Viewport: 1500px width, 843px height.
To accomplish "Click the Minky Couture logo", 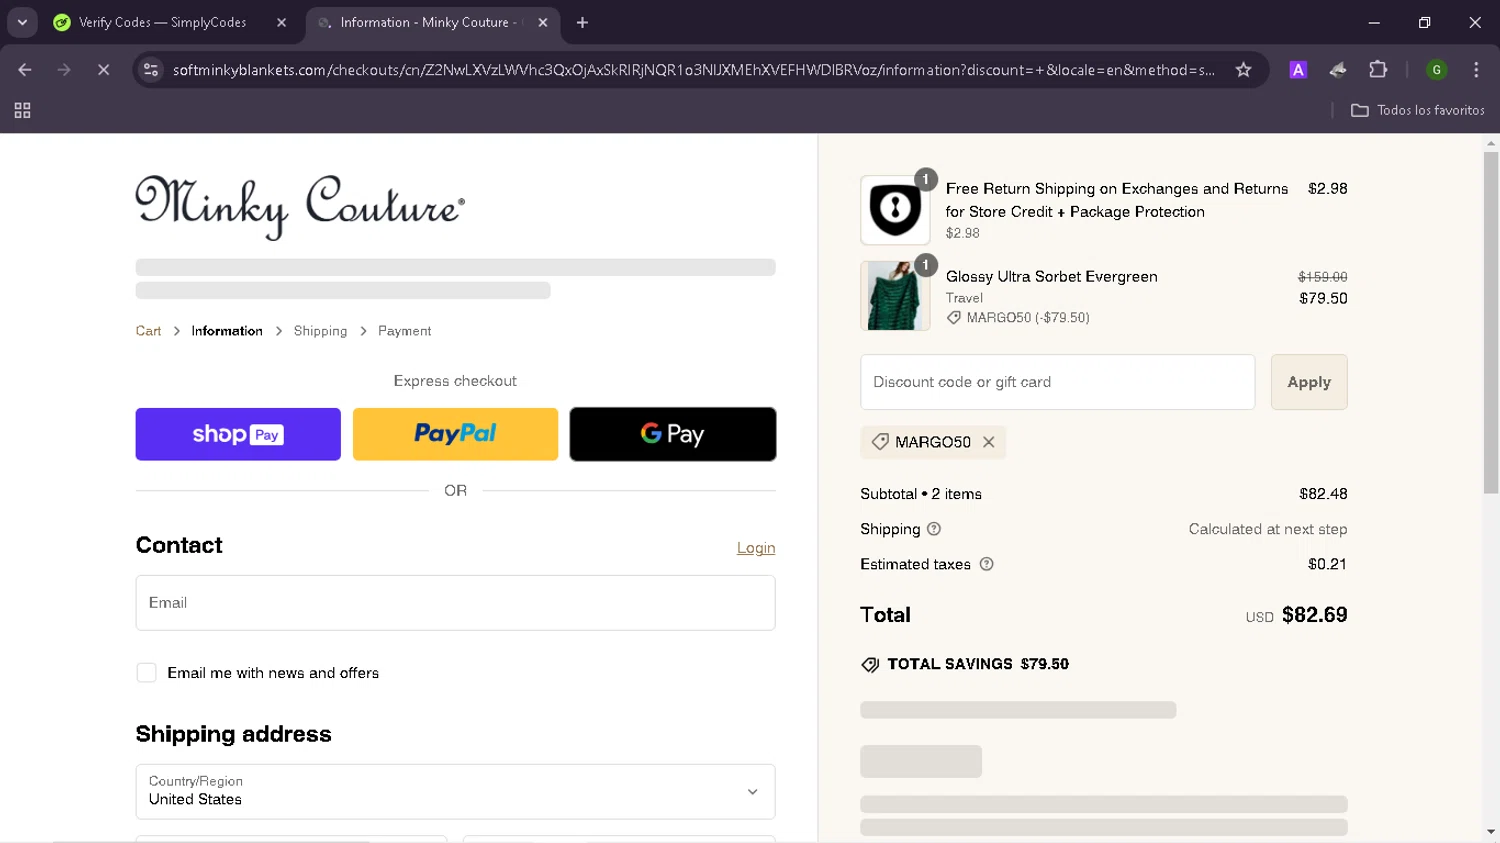I will click(300, 207).
